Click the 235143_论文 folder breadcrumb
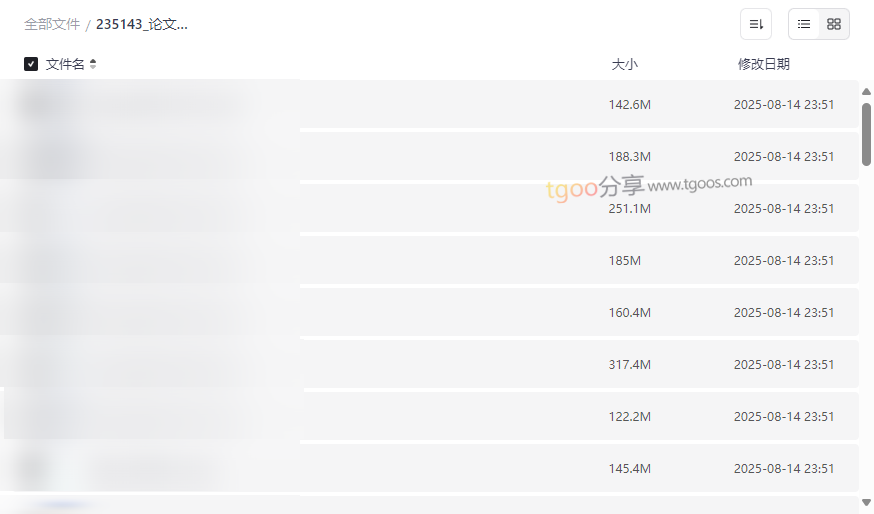Screen dimensions: 874x514 click(142, 24)
